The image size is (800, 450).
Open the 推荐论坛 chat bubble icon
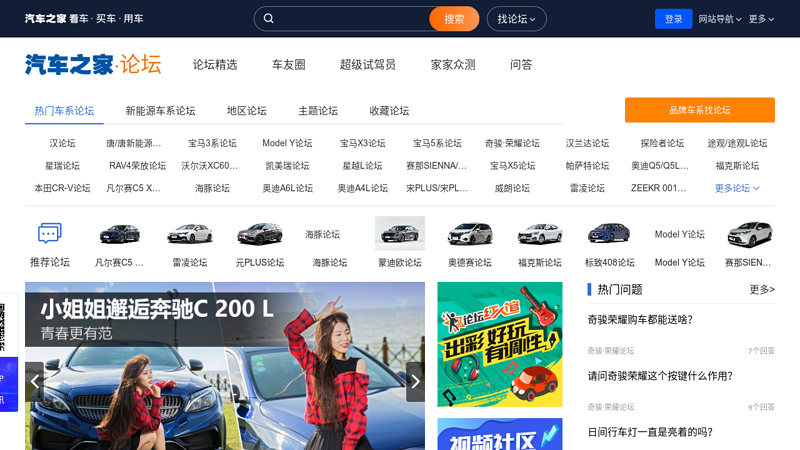coord(49,233)
